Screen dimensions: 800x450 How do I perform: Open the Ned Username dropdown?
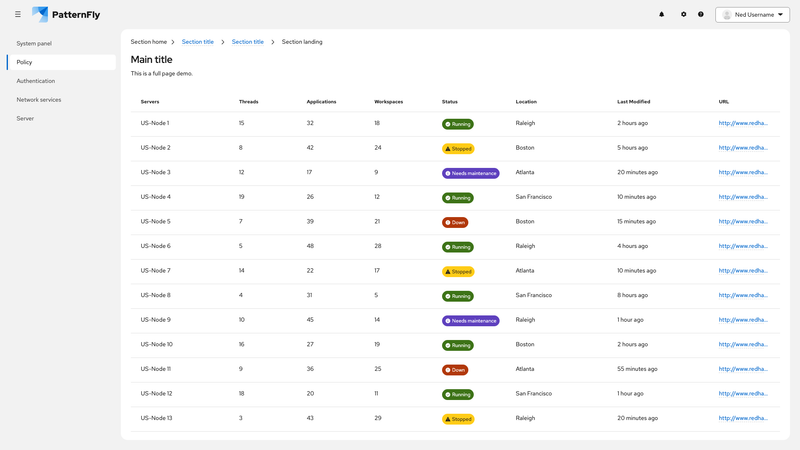click(753, 15)
